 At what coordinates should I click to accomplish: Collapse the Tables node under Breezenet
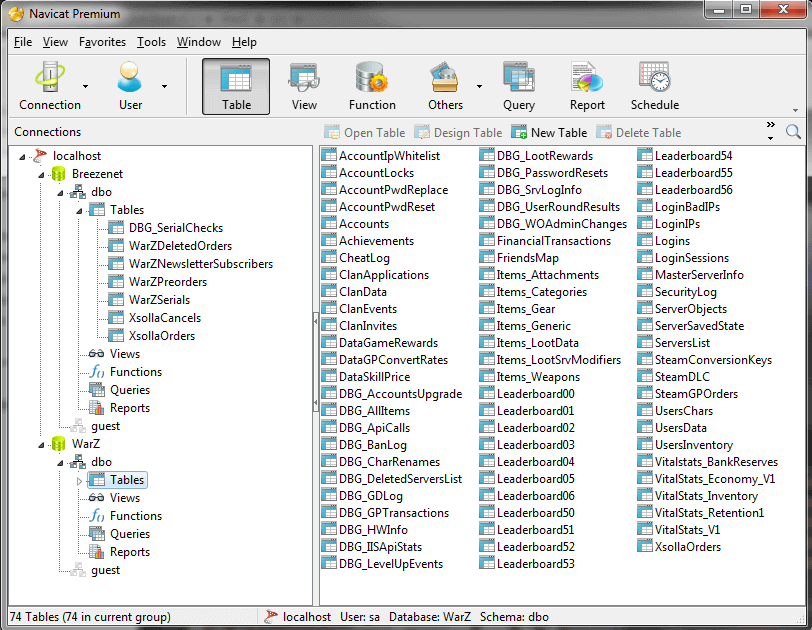pos(79,211)
